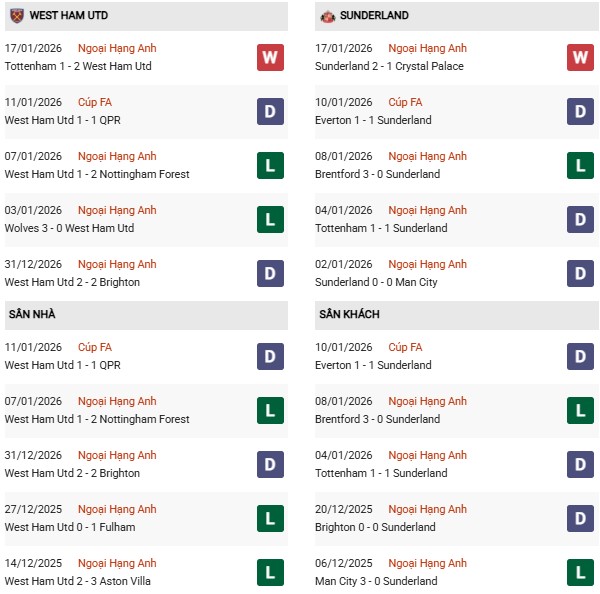The height and width of the screenshot is (594, 600).
Task: Click L badge for Man City 3-0 Sunderland
Action: (580, 572)
